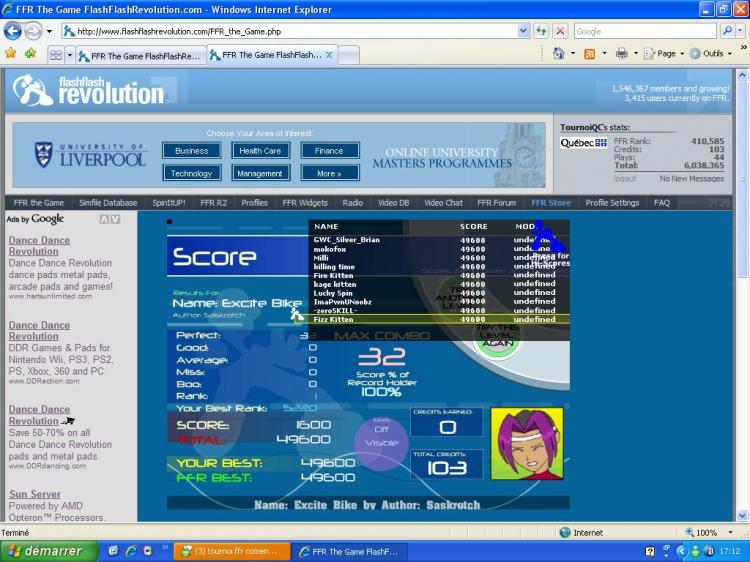
Task: Open FFR Widgets menu item
Action: click(x=305, y=203)
